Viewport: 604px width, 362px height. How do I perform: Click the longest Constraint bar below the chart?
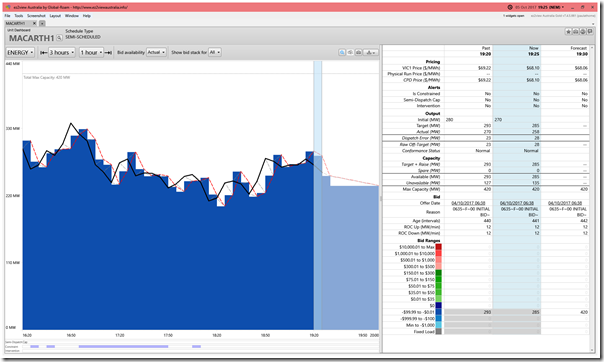tap(123, 347)
